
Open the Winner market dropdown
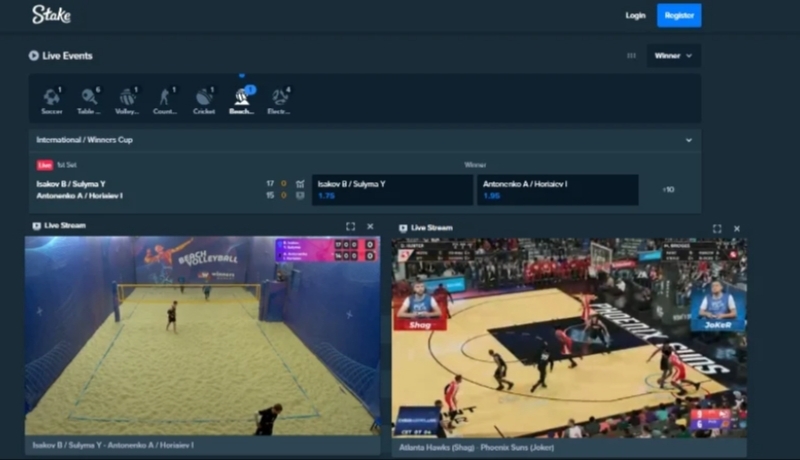[673, 56]
